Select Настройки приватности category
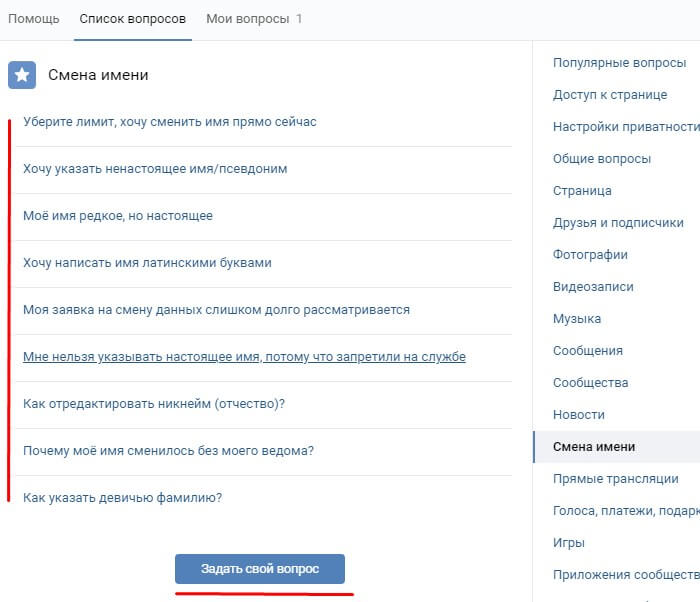 coord(626,127)
